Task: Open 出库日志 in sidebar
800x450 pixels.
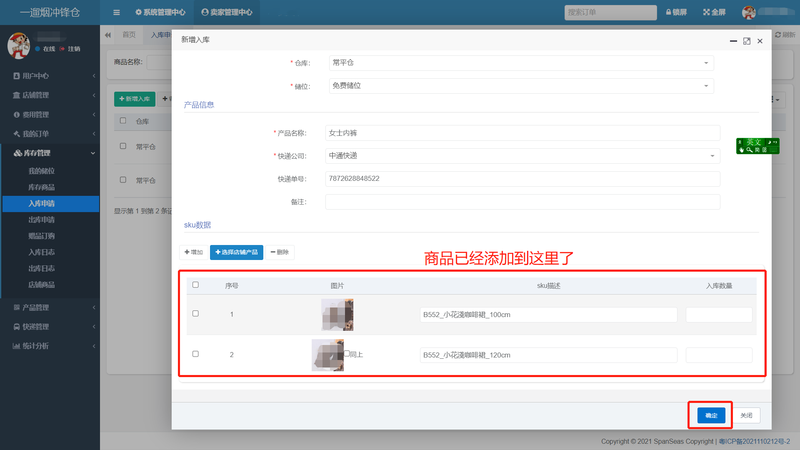Action: pyautogui.click(x=41, y=268)
